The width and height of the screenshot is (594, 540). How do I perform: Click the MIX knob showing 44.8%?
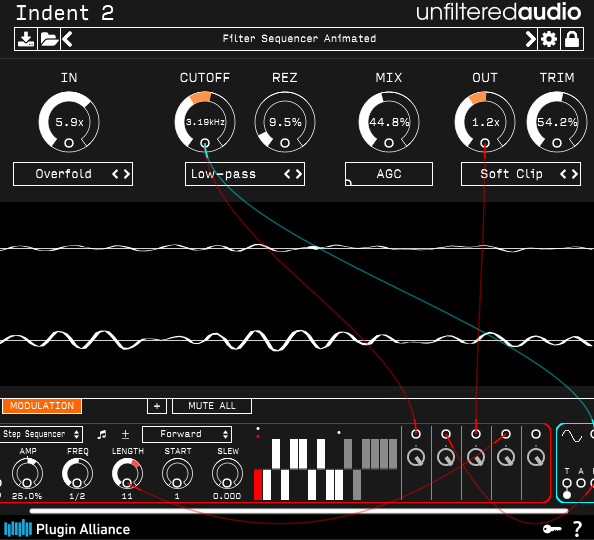[389, 122]
